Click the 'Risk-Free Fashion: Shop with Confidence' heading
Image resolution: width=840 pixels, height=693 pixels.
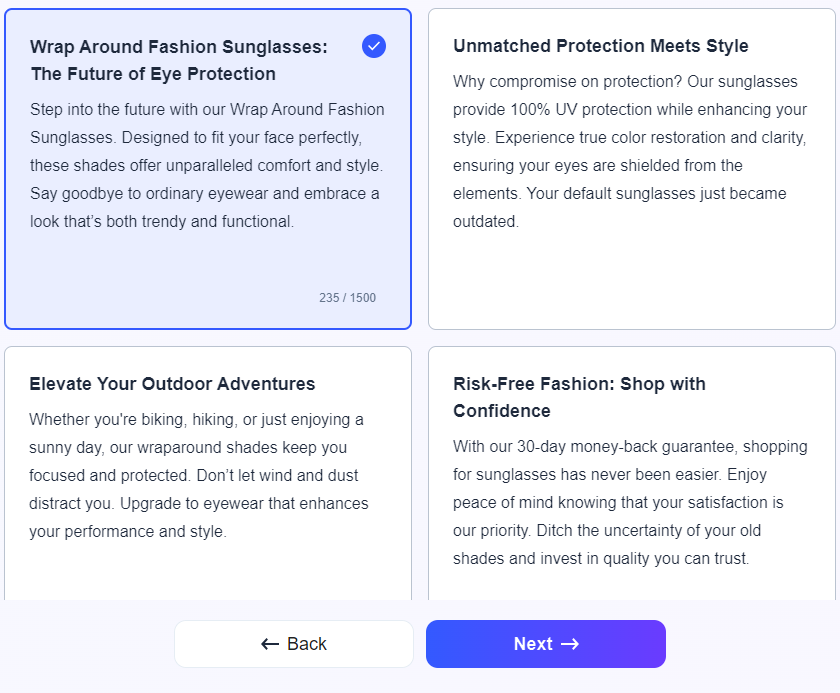pos(579,397)
